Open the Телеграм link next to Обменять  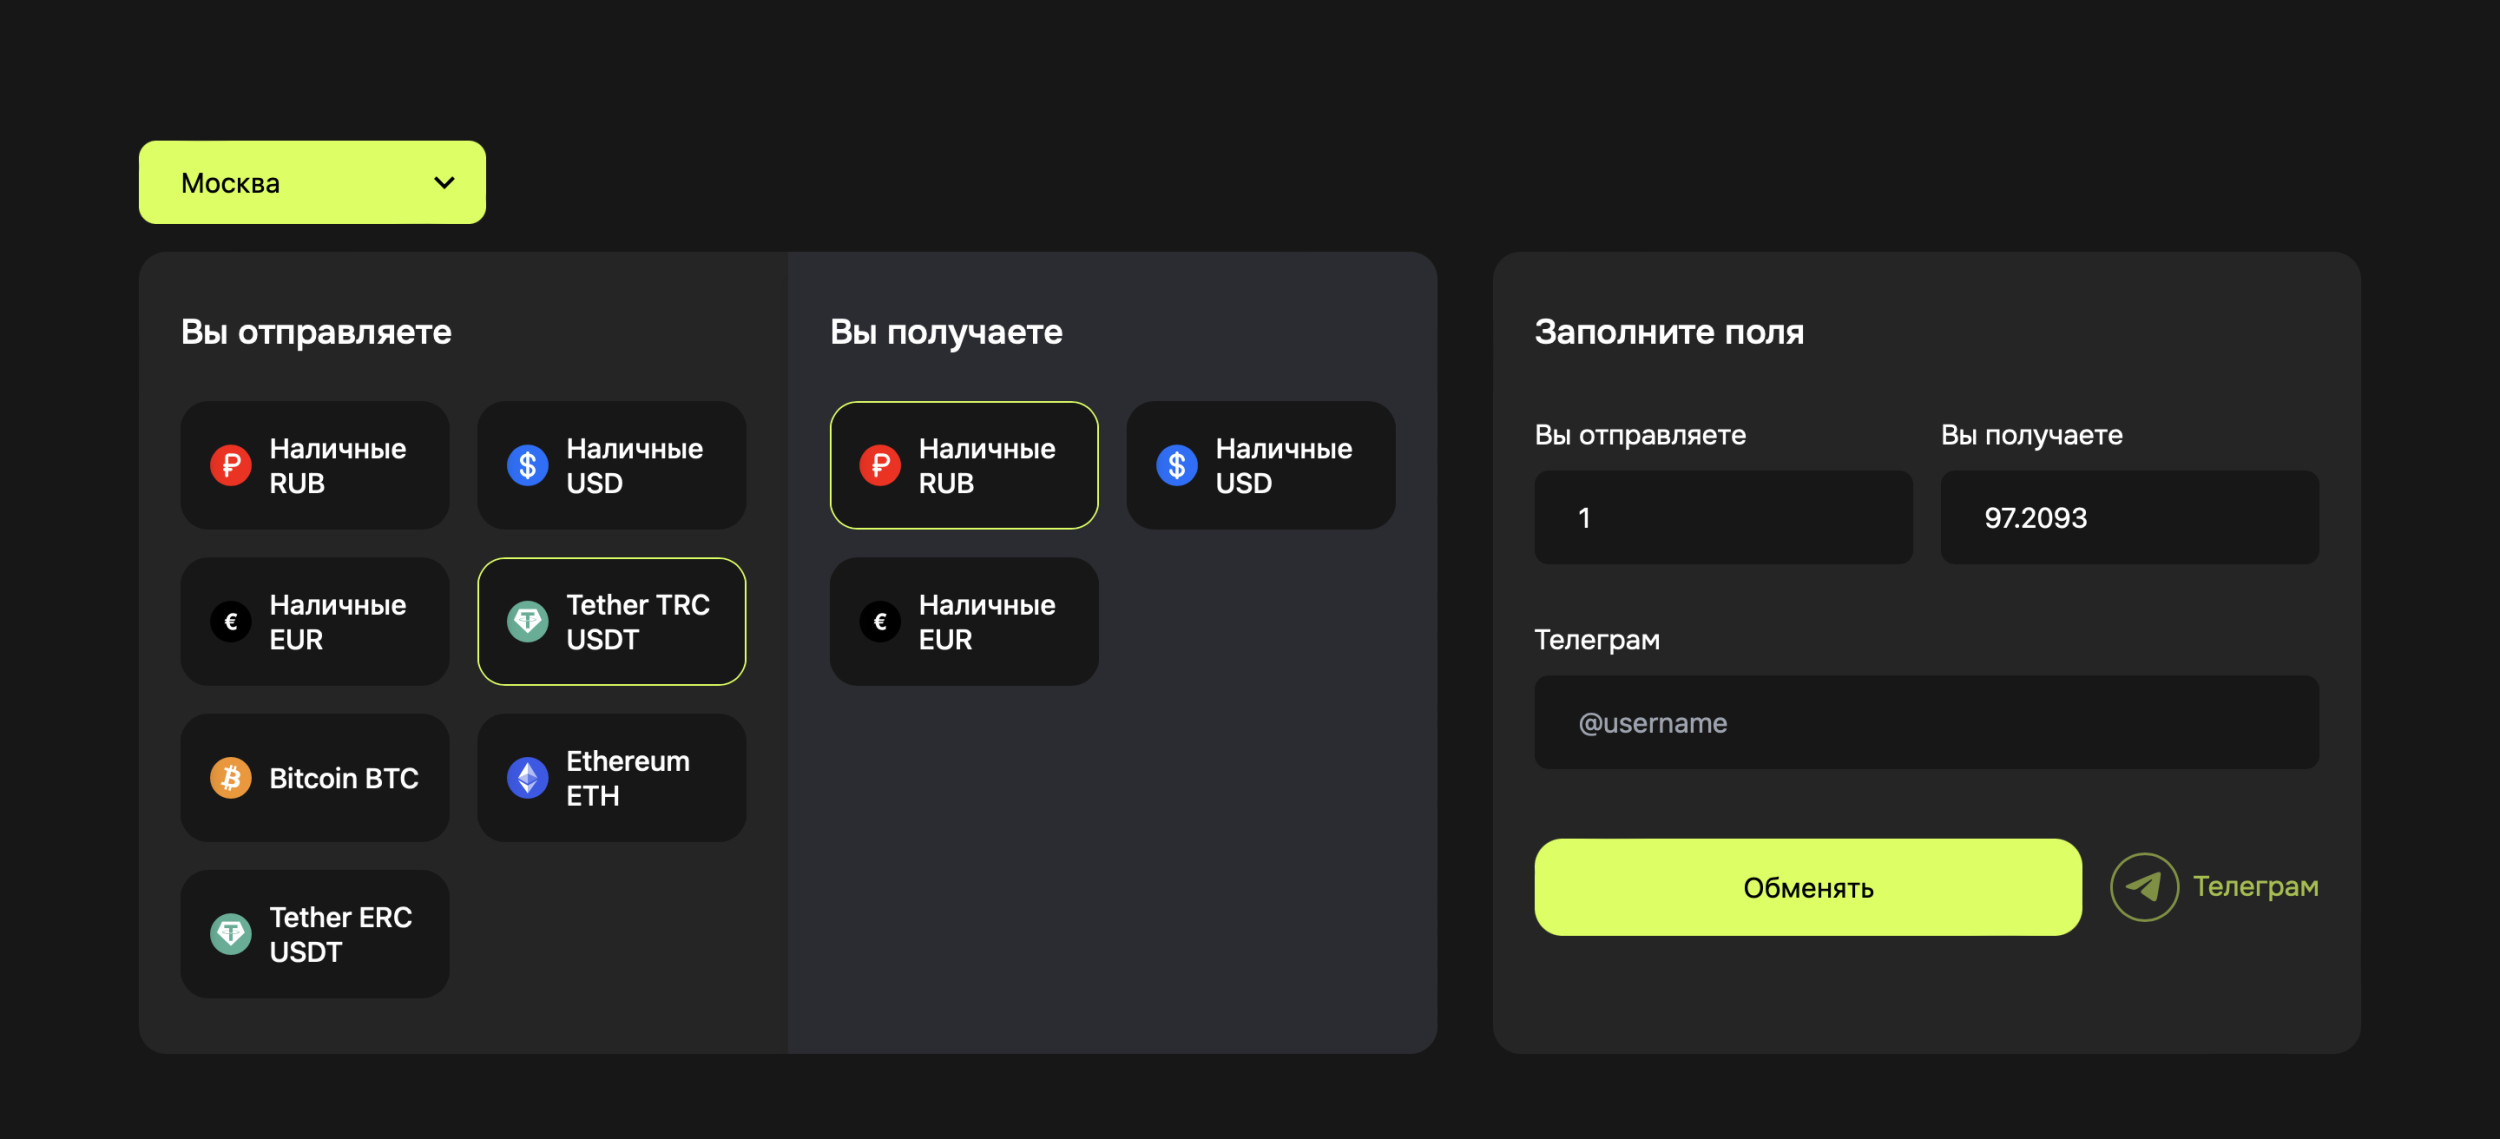[x=2254, y=887]
